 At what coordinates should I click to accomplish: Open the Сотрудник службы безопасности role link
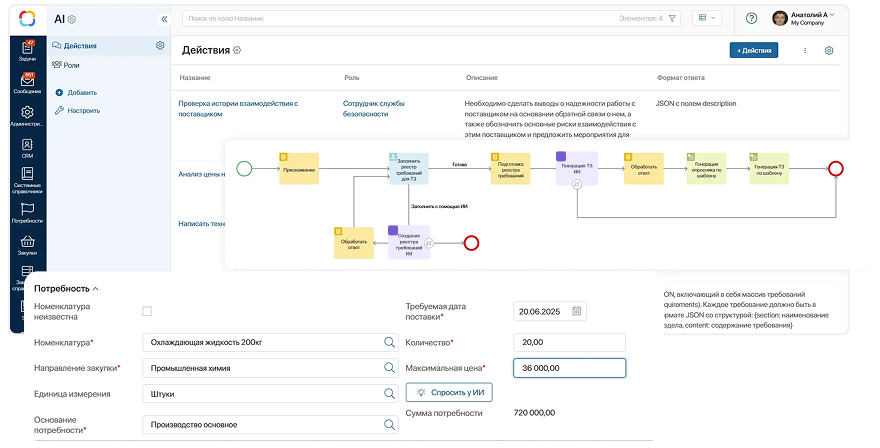[374, 108]
